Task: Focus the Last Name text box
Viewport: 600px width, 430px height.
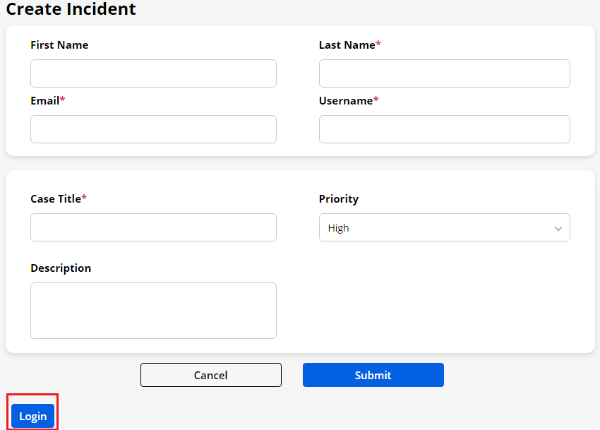Action: [444, 73]
